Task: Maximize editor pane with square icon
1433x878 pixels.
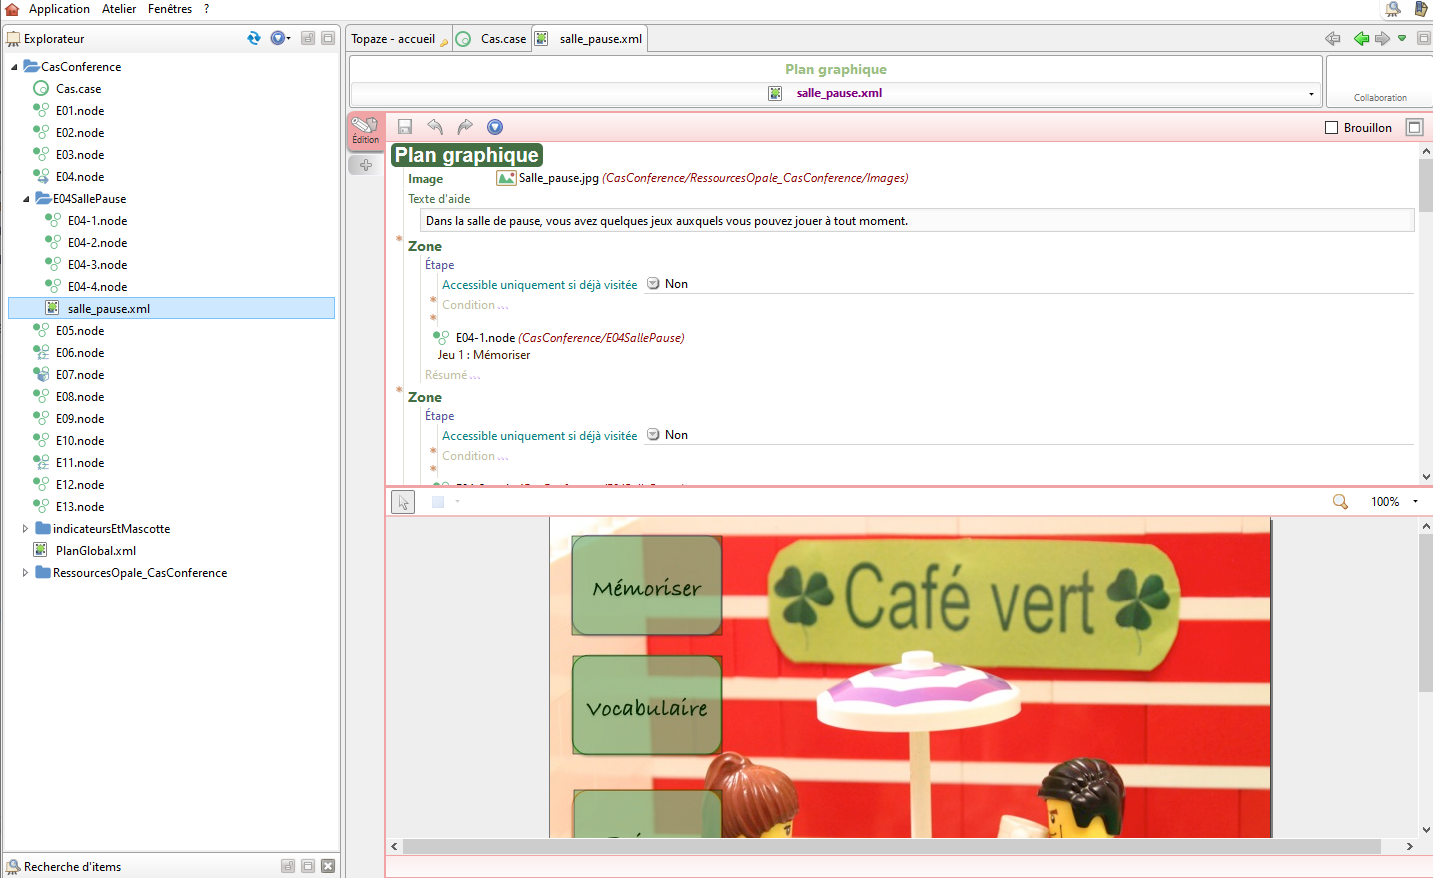Action: pos(1414,127)
